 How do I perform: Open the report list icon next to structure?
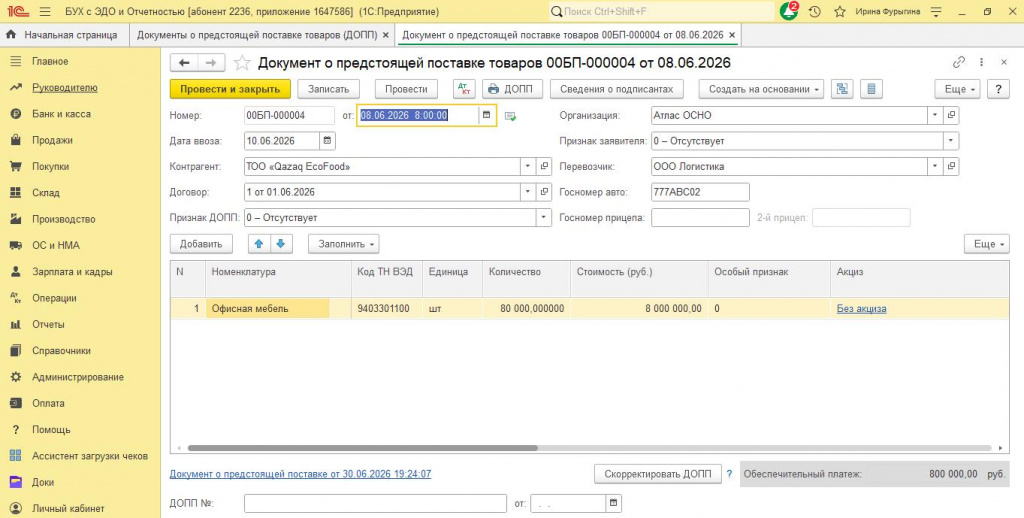coord(871,89)
